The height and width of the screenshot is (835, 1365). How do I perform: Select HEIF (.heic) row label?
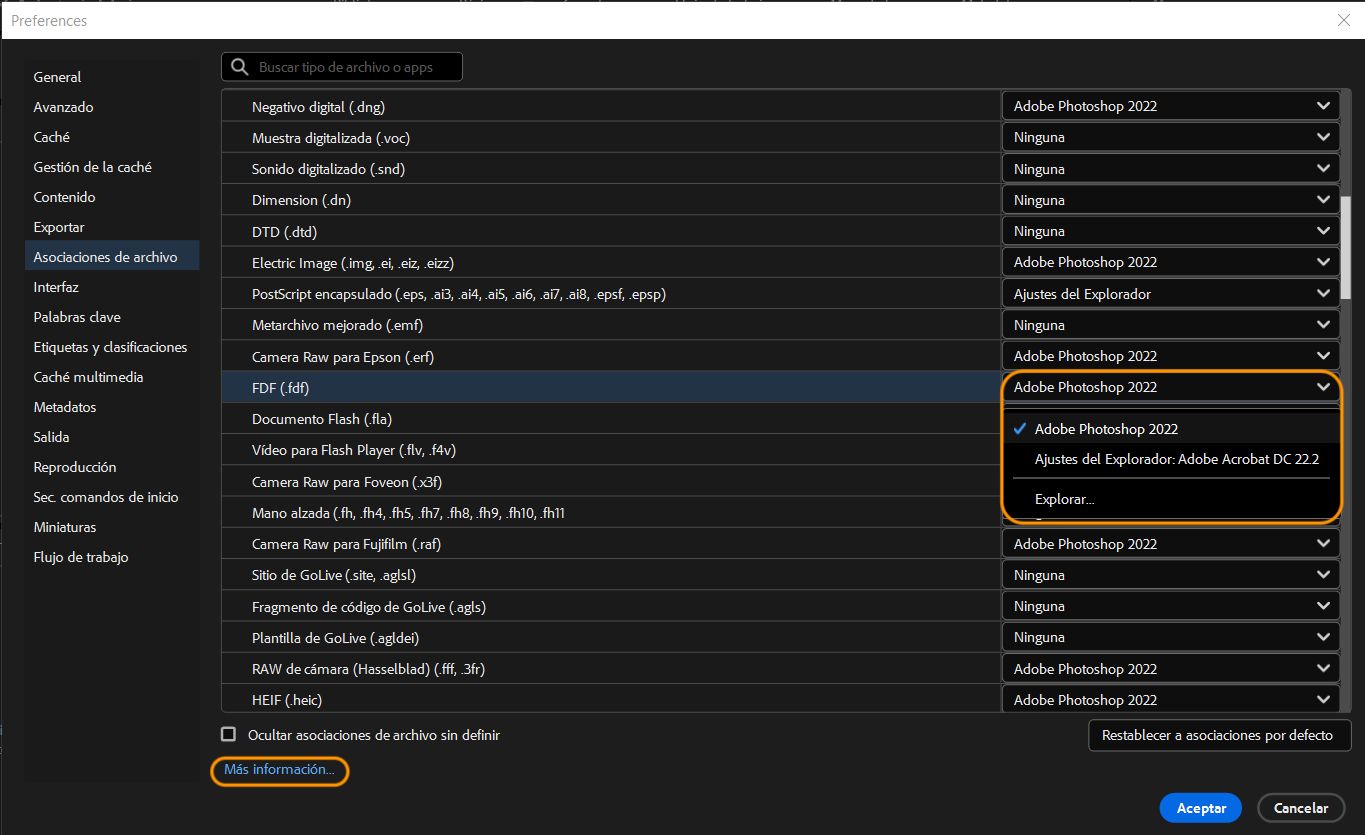pos(287,700)
